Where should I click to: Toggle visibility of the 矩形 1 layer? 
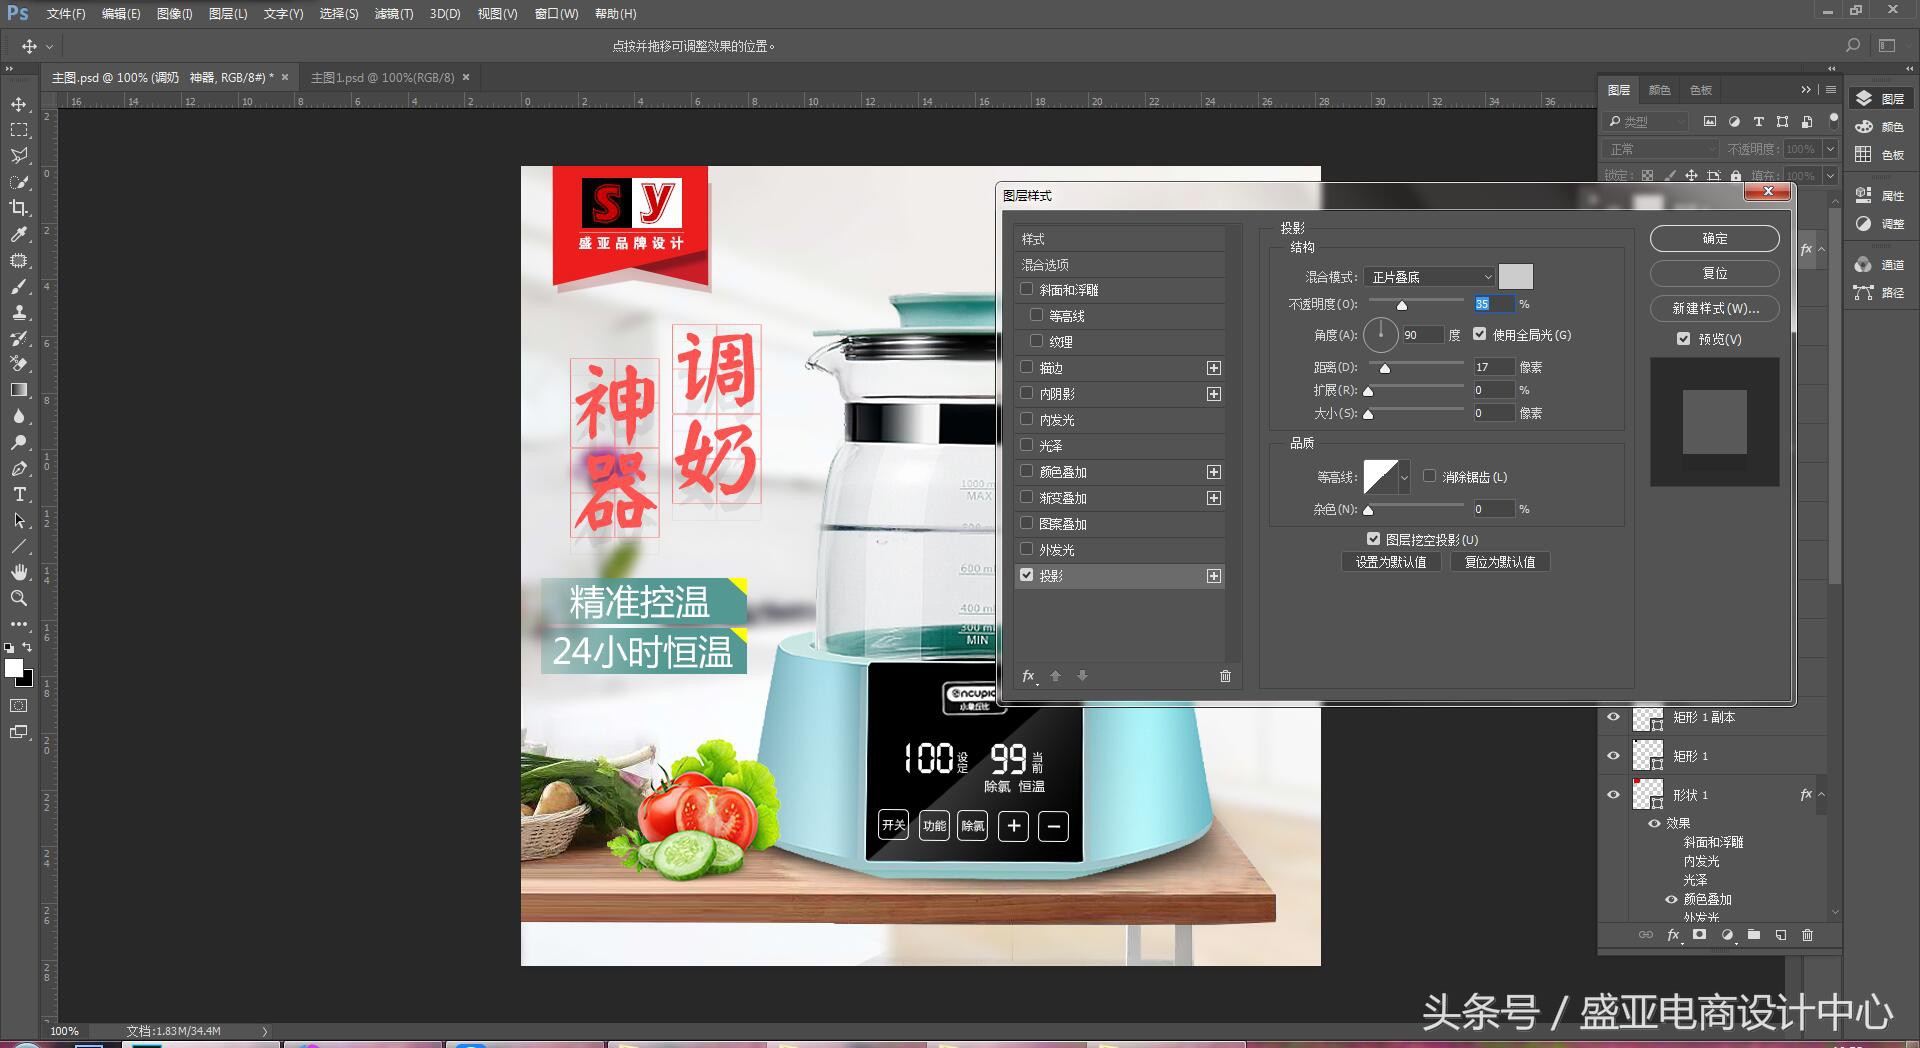tap(1614, 755)
